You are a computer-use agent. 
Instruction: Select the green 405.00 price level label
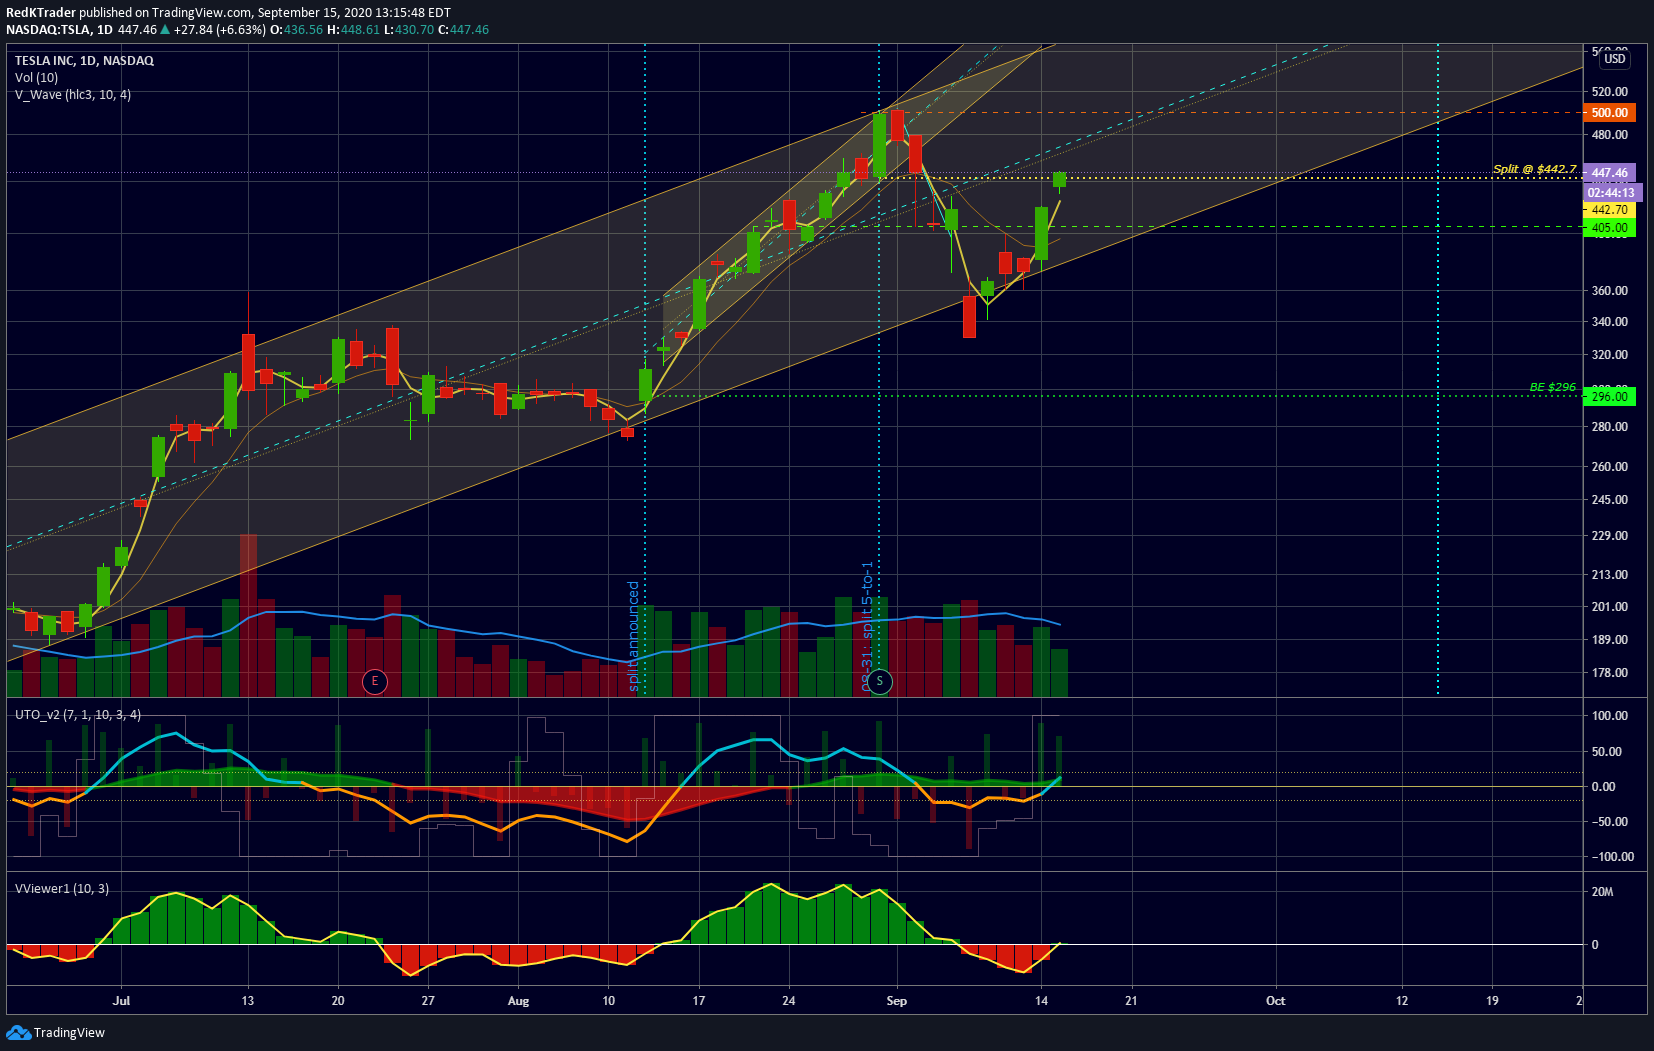click(1609, 228)
